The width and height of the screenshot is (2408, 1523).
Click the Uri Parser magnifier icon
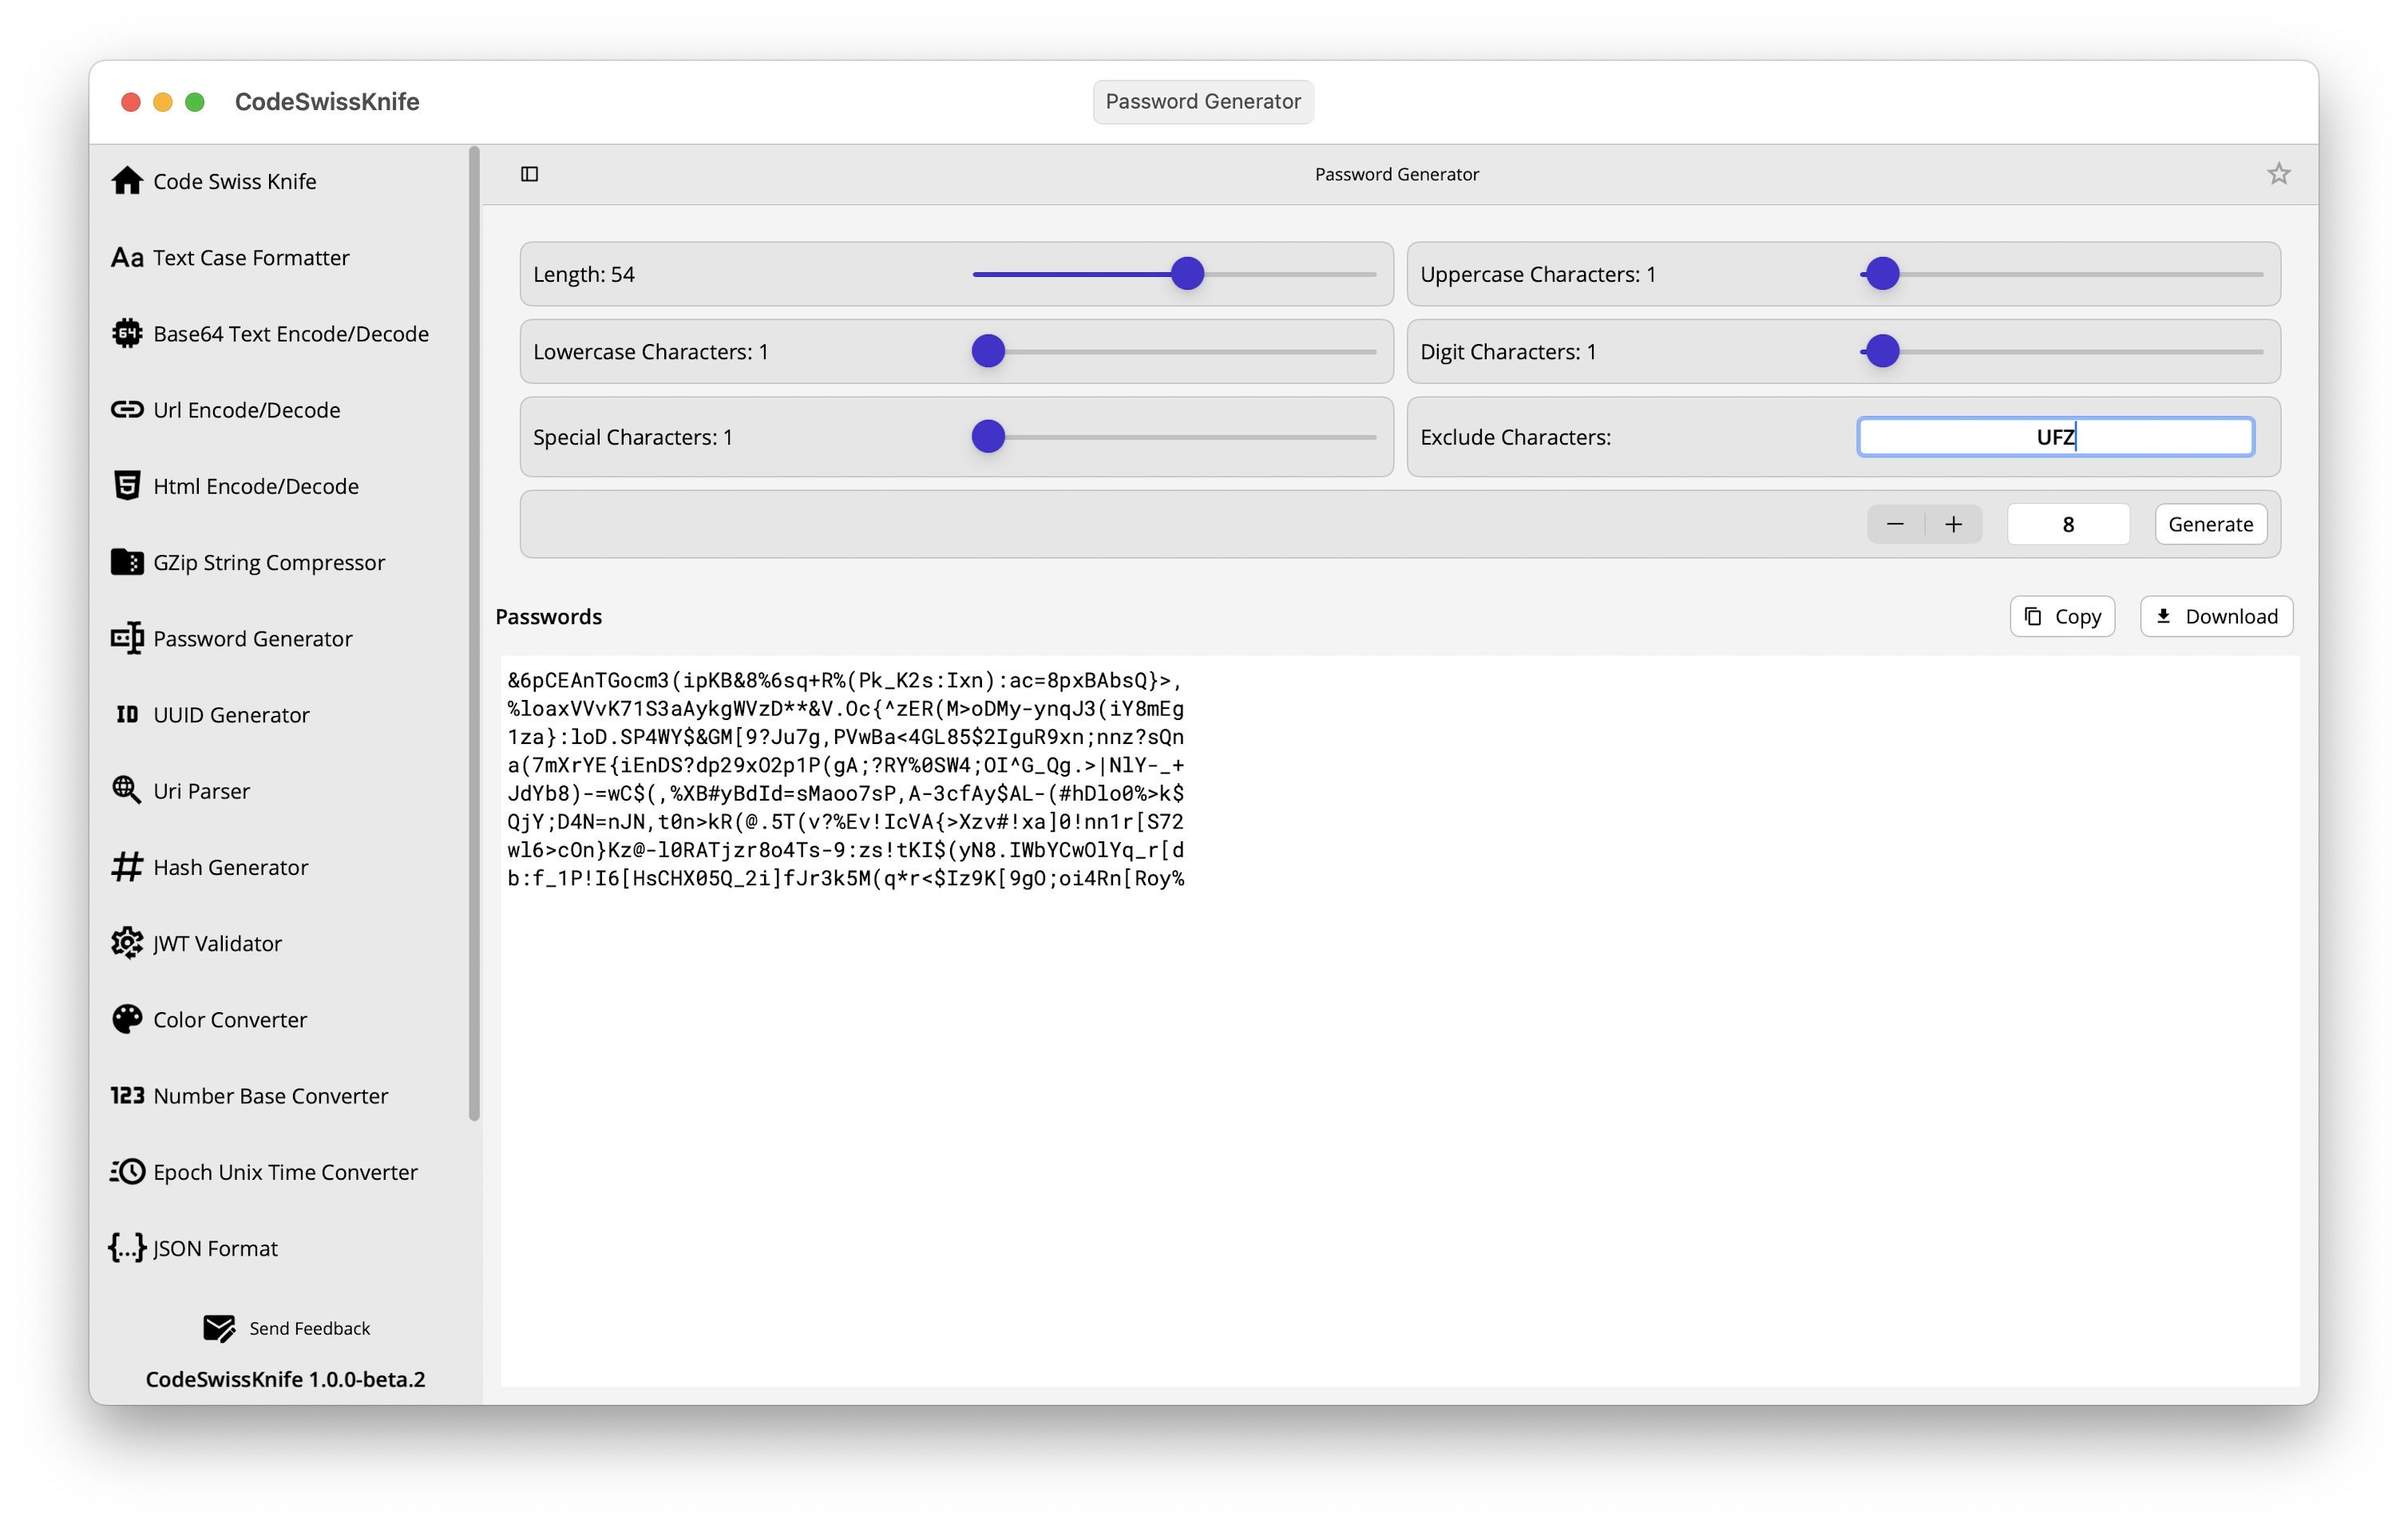(x=127, y=790)
